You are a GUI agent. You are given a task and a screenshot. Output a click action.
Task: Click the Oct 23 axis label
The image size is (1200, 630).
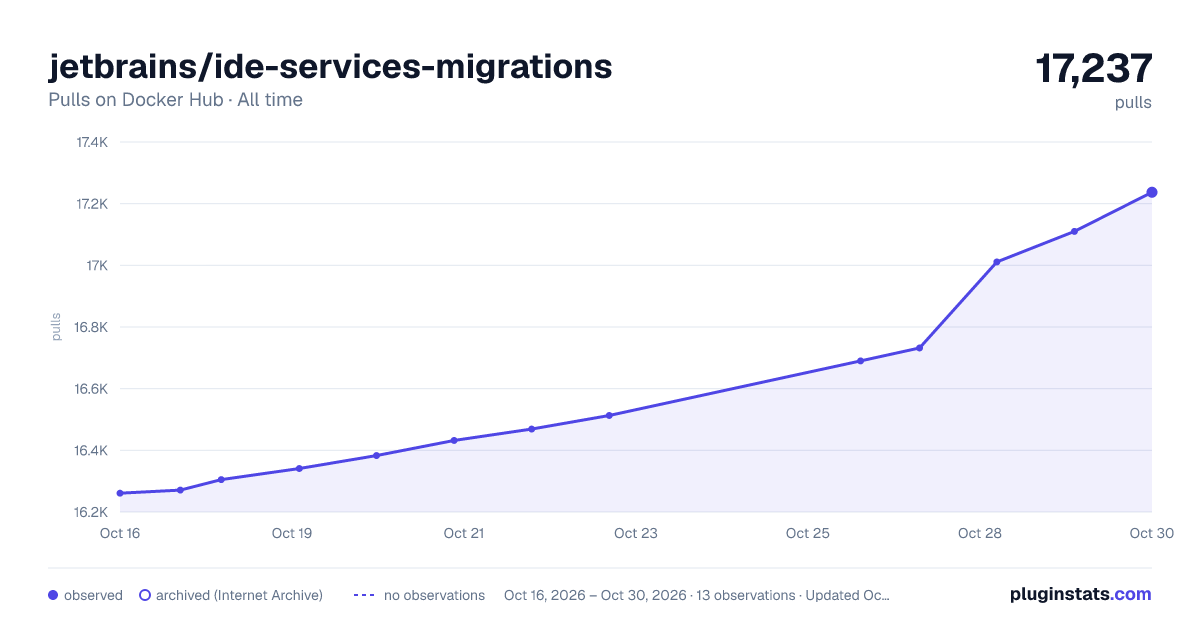tap(636, 533)
